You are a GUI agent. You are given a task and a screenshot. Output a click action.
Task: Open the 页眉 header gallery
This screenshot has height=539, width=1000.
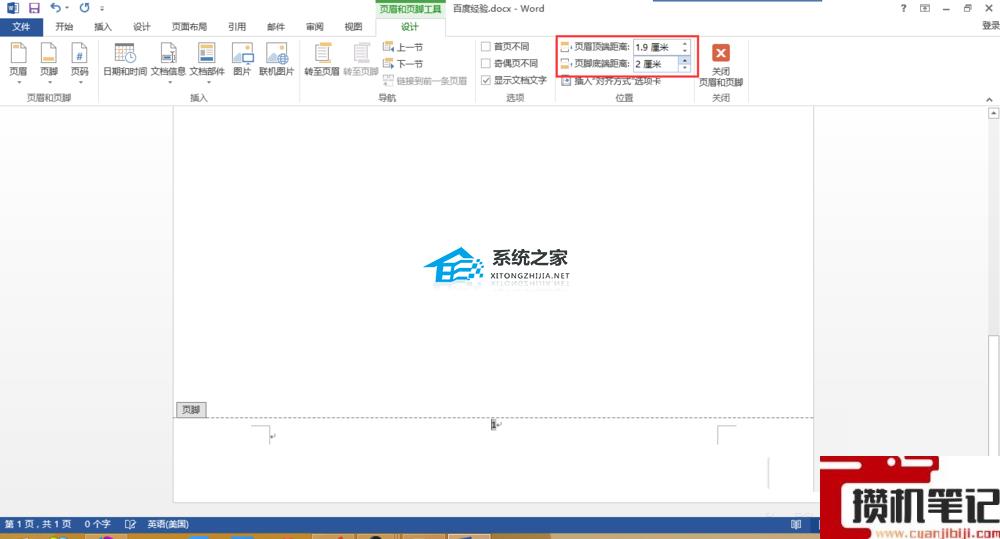pos(18,63)
